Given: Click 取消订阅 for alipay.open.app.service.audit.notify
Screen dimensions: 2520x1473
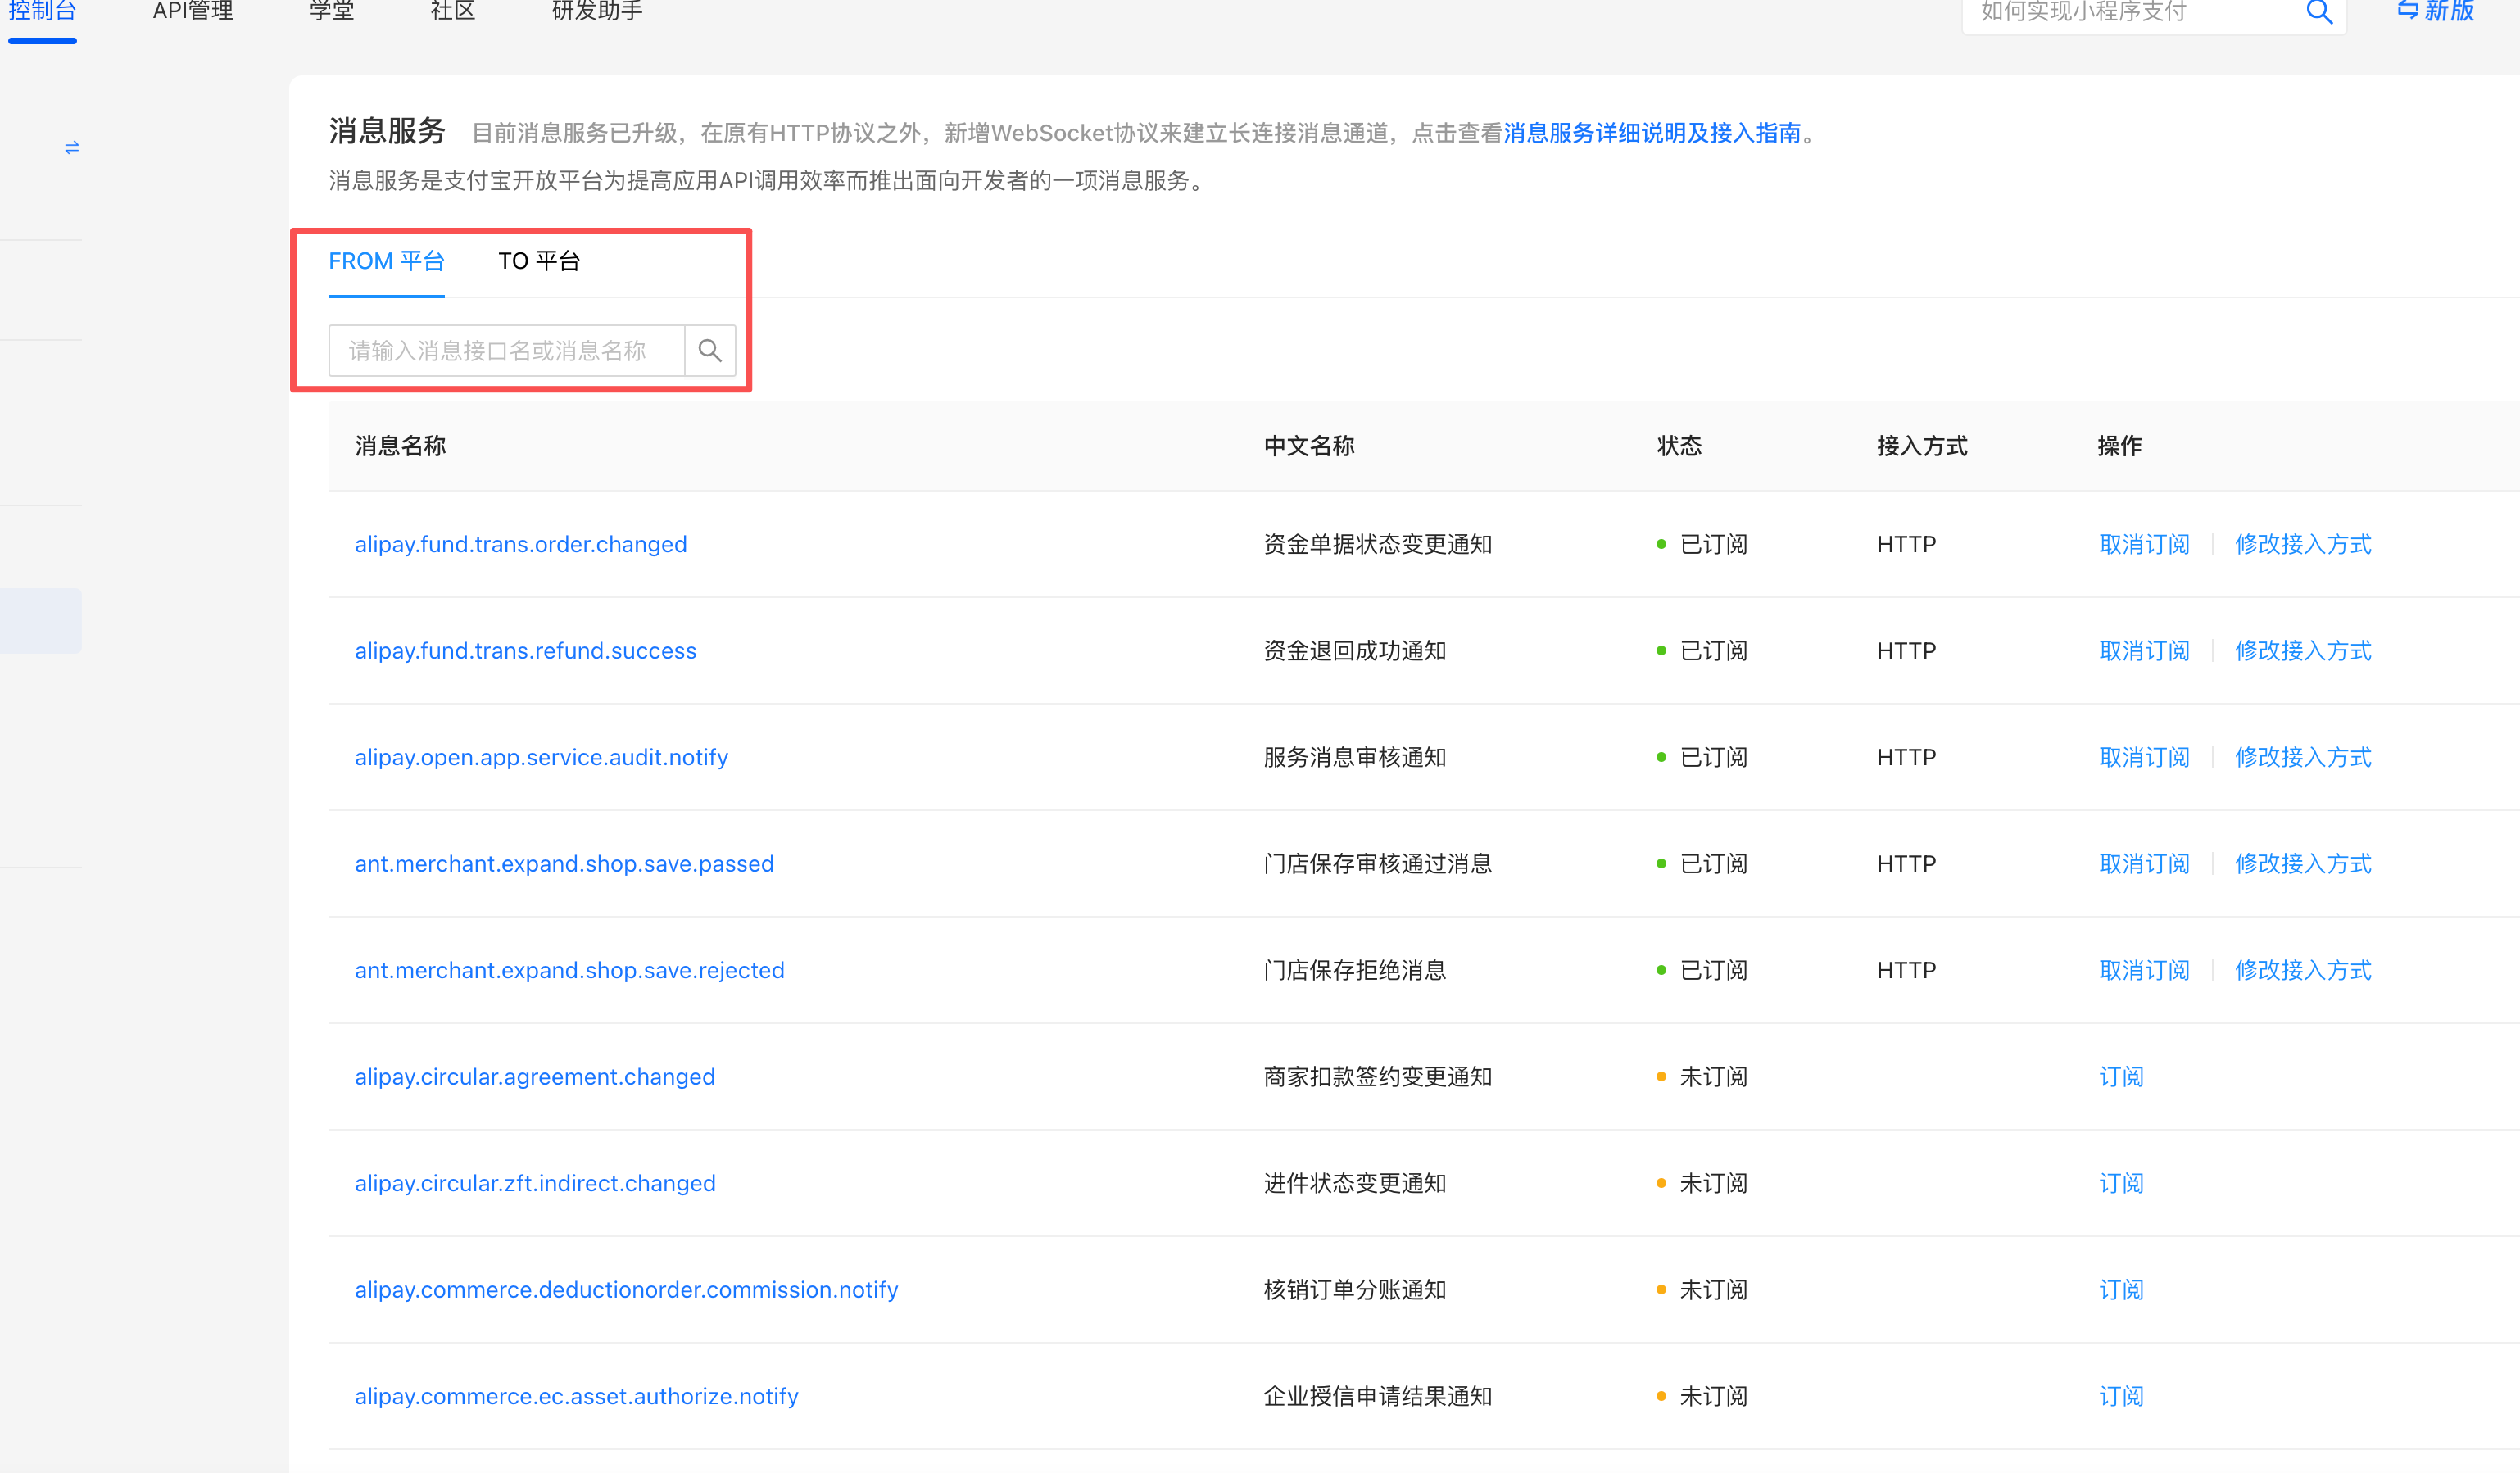Looking at the screenshot, I should [x=2144, y=757].
